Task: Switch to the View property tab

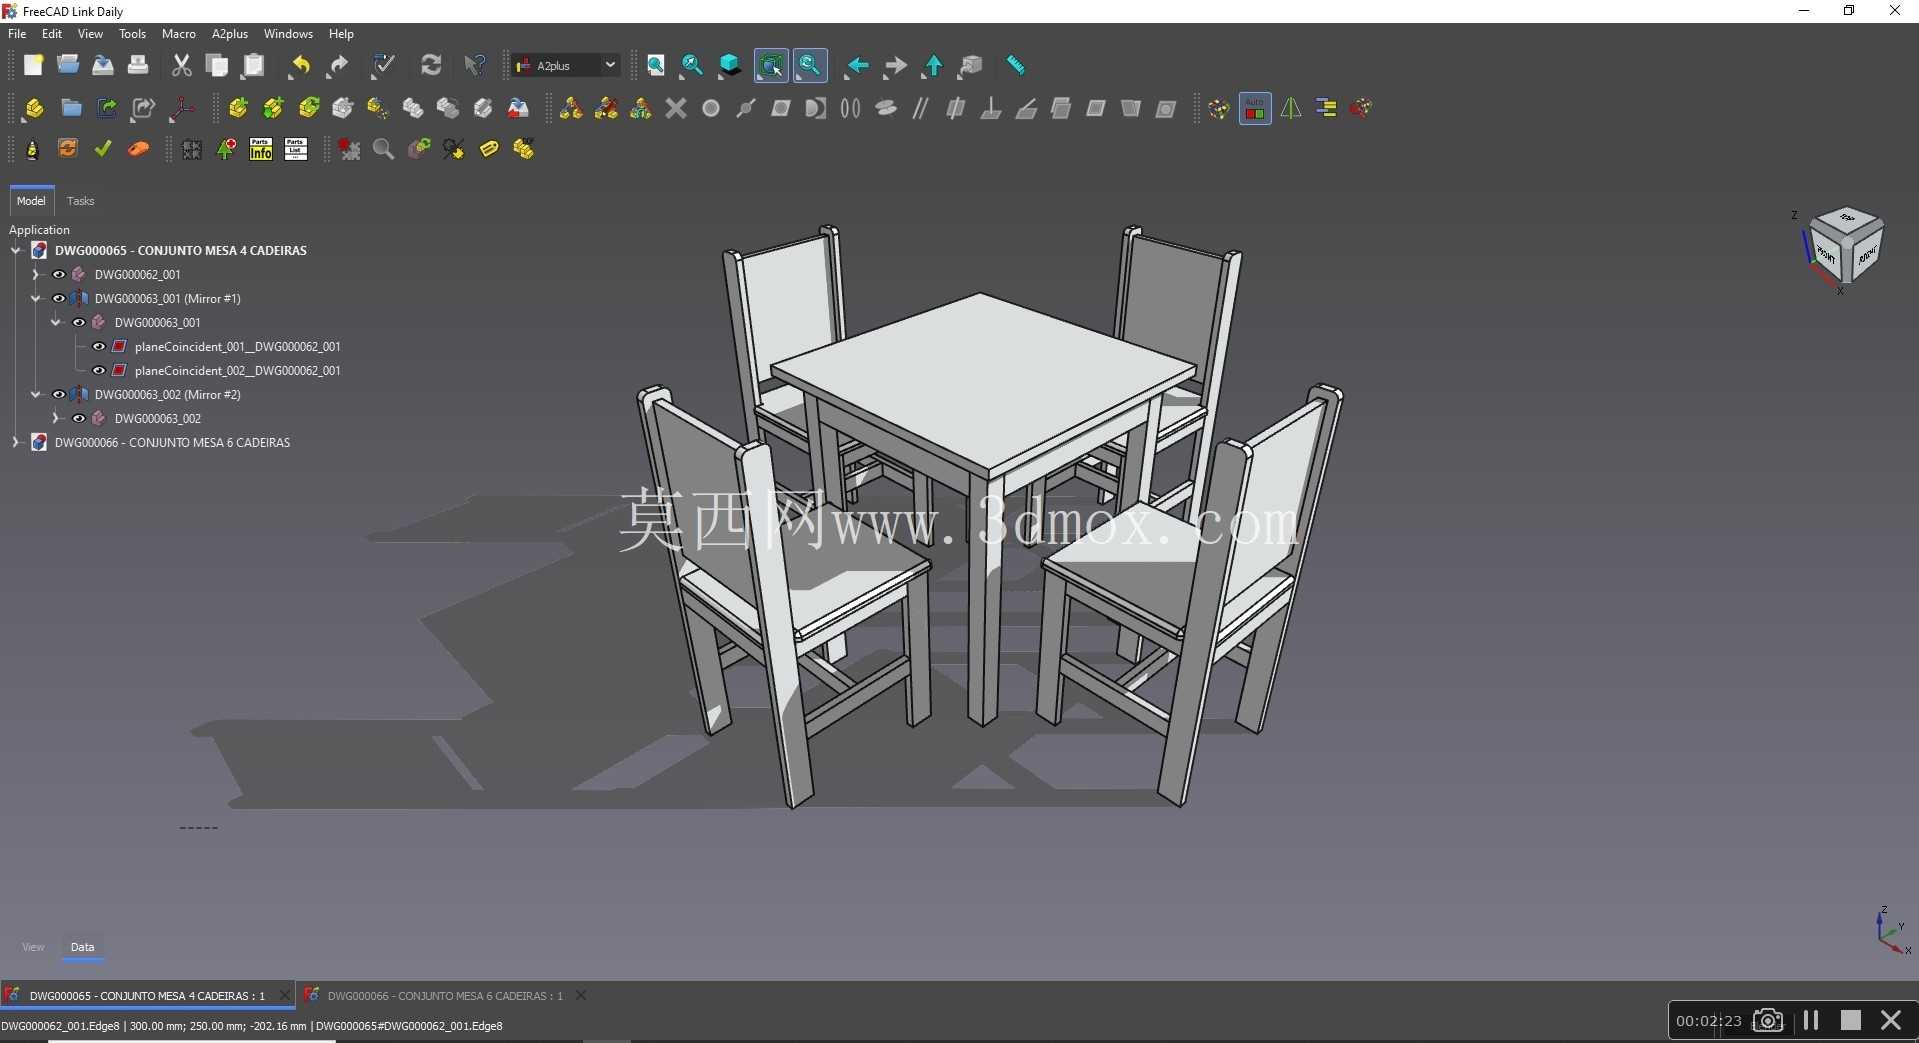Action: tap(33, 947)
